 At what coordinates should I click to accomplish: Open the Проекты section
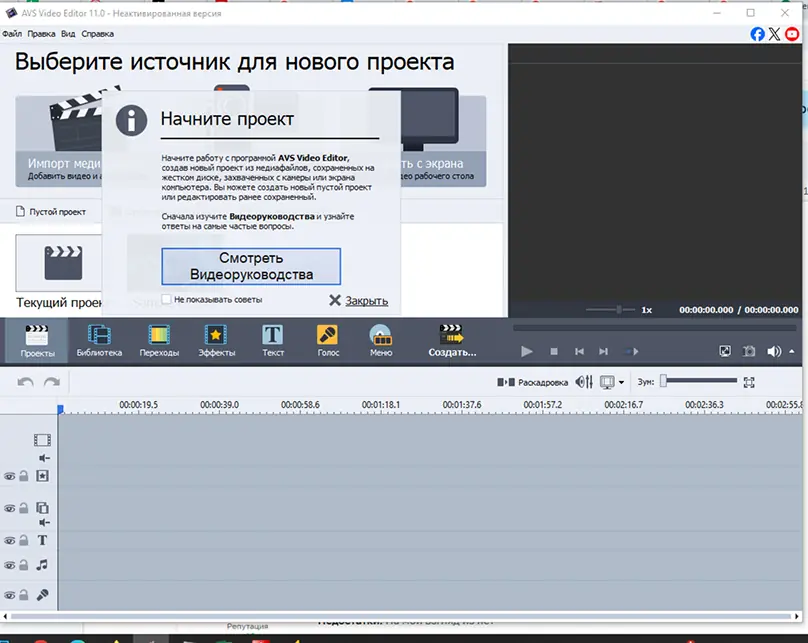tap(37, 341)
